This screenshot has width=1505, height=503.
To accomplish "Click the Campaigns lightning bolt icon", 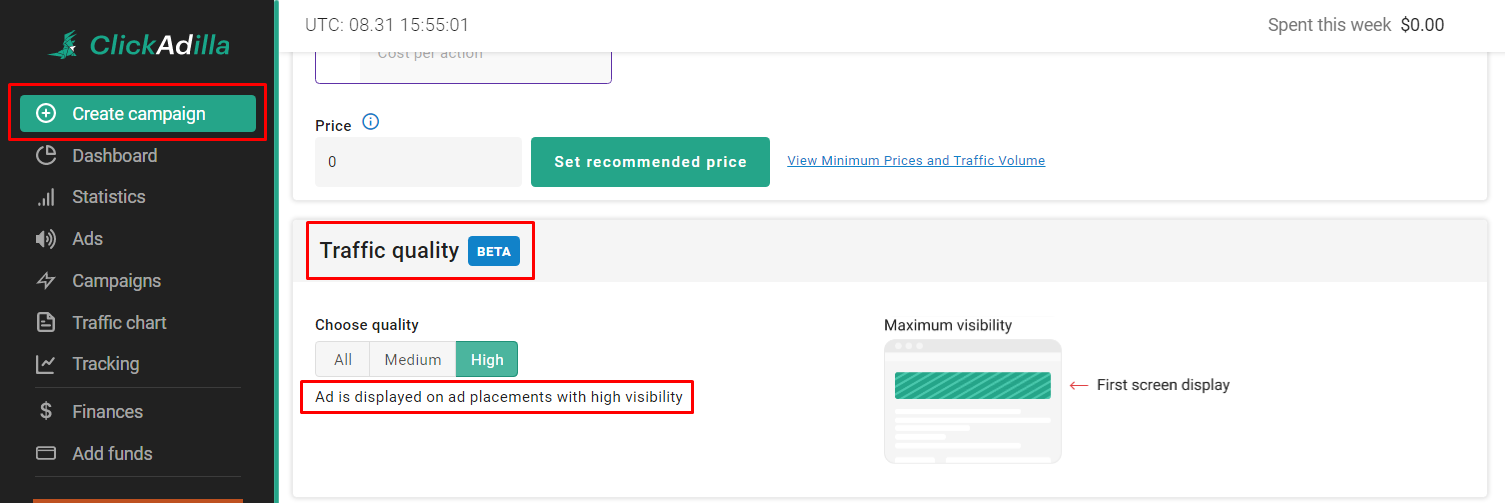I will pyautogui.click(x=46, y=281).
